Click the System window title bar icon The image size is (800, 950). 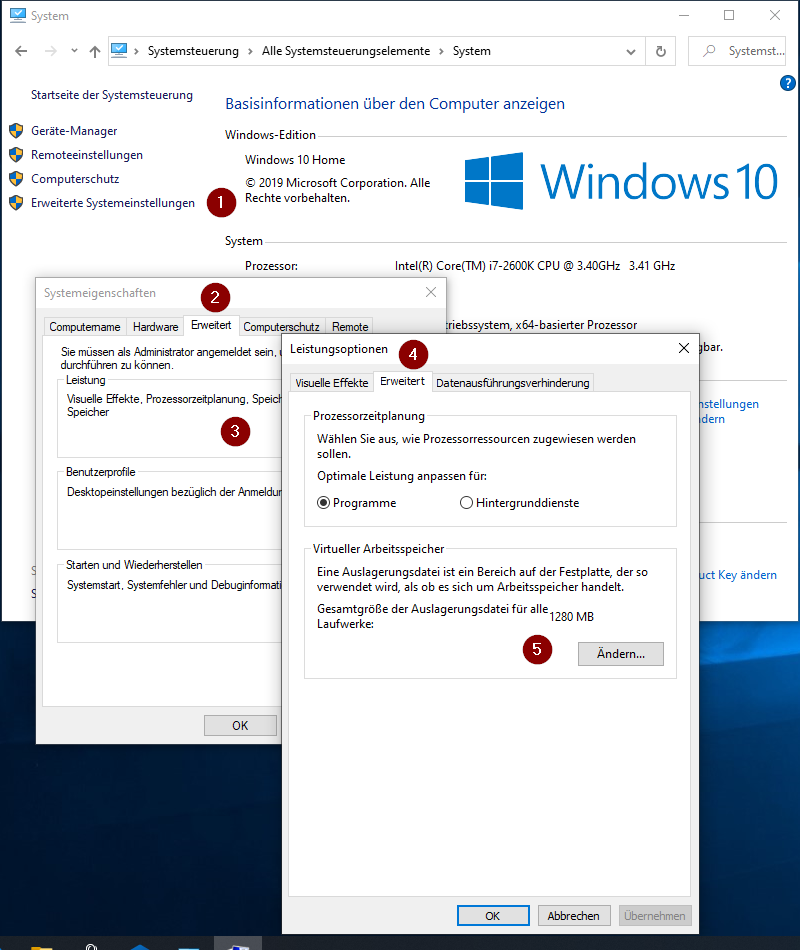coord(18,15)
